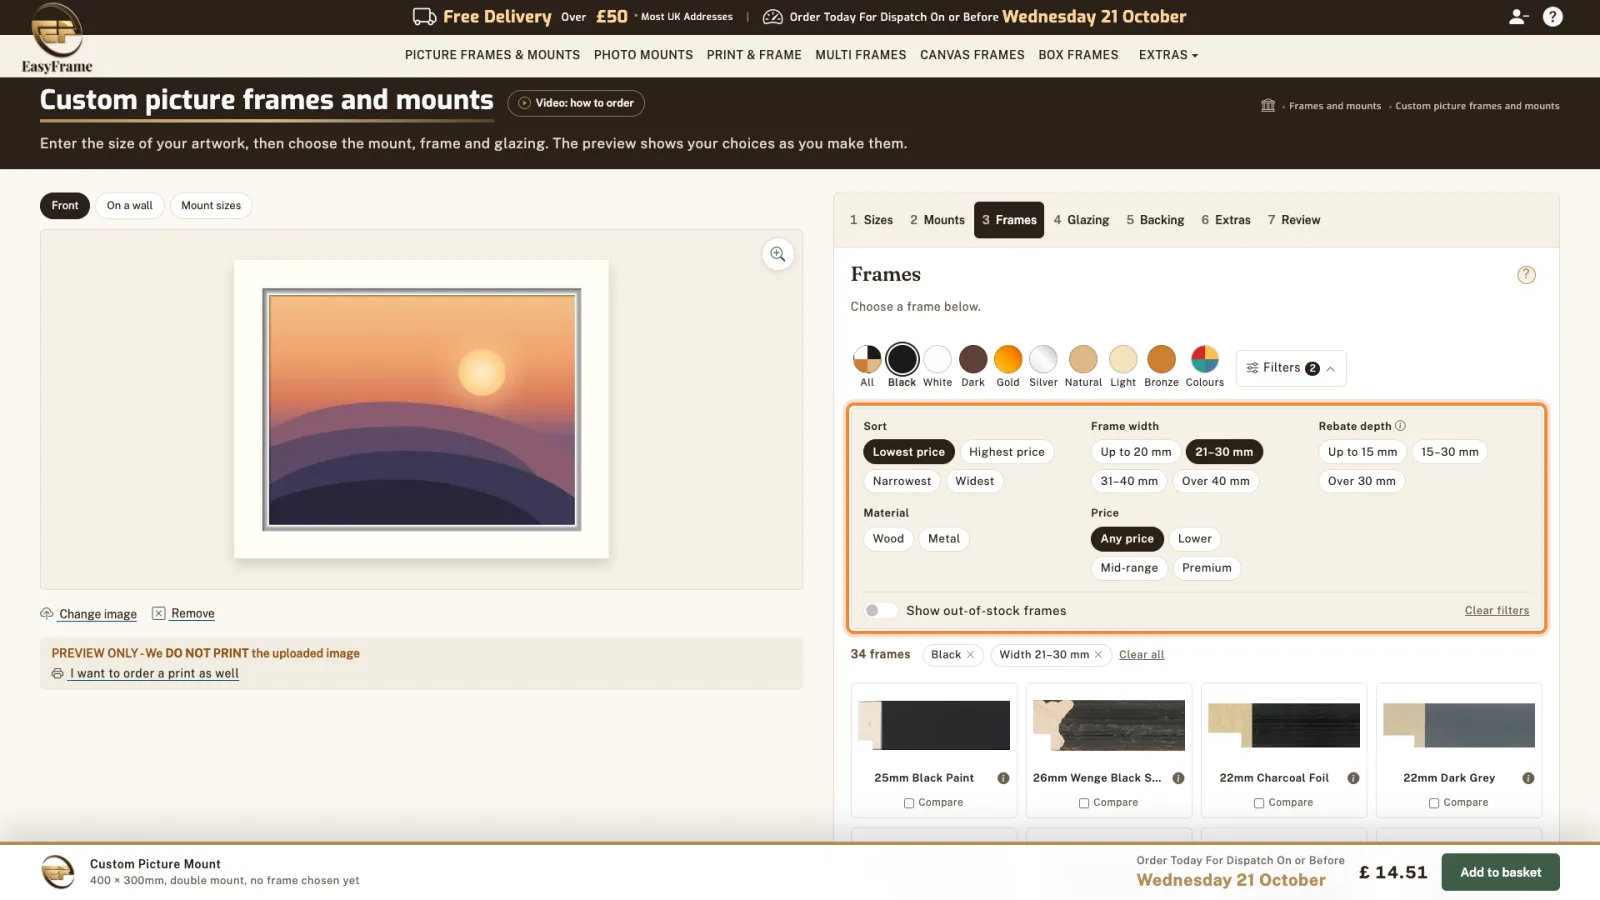Switch to the Mounts step tab

click(x=937, y=220)
